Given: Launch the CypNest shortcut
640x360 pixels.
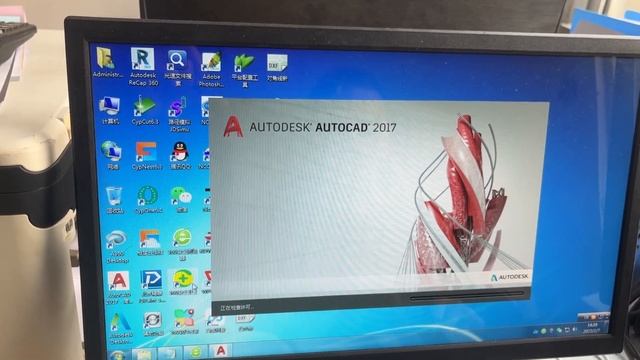Looking at the screenshot, I should pyautogui.click(x=147, y=156).
